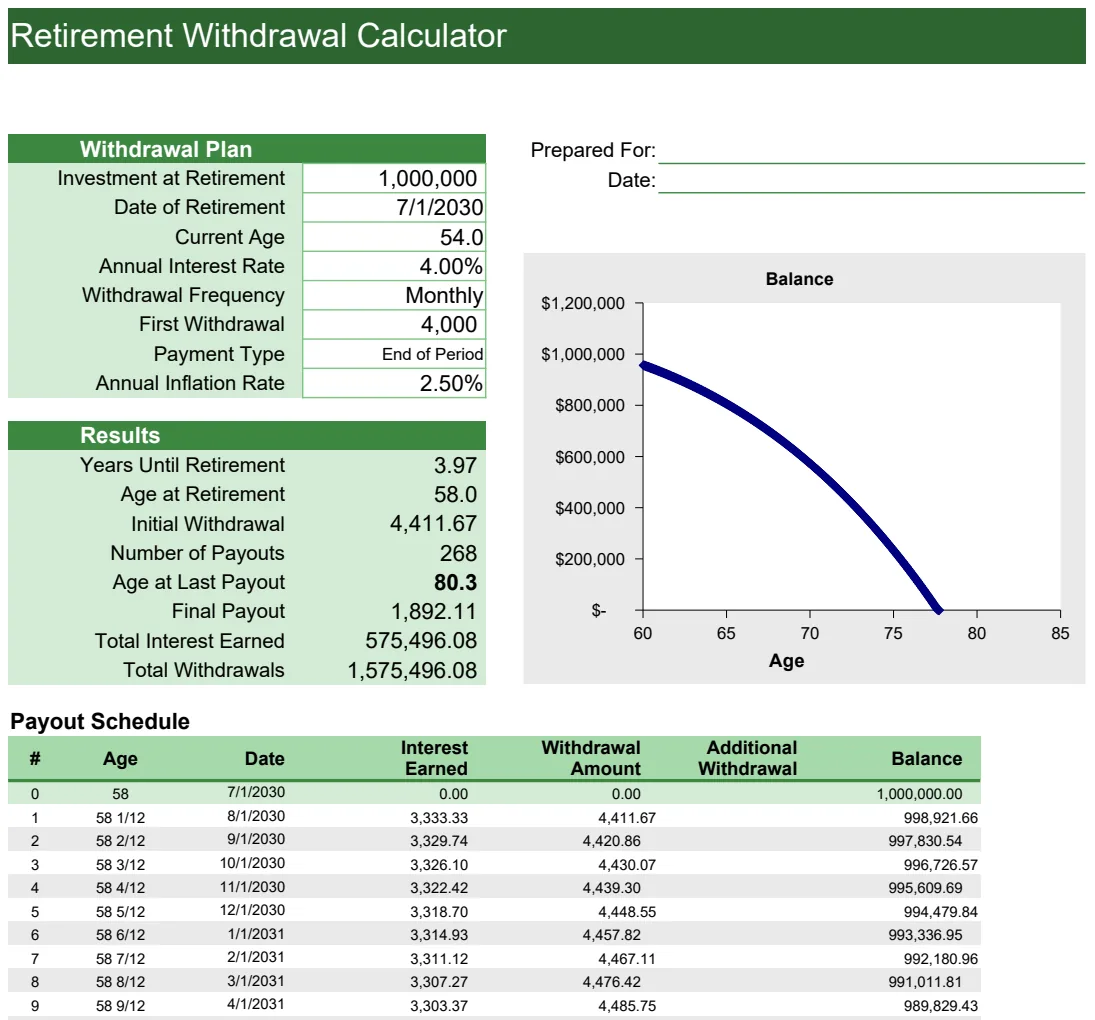Select the balance cell 995,609.69
Viewport: 1095px width, 1020px height.
click(925, 887)
